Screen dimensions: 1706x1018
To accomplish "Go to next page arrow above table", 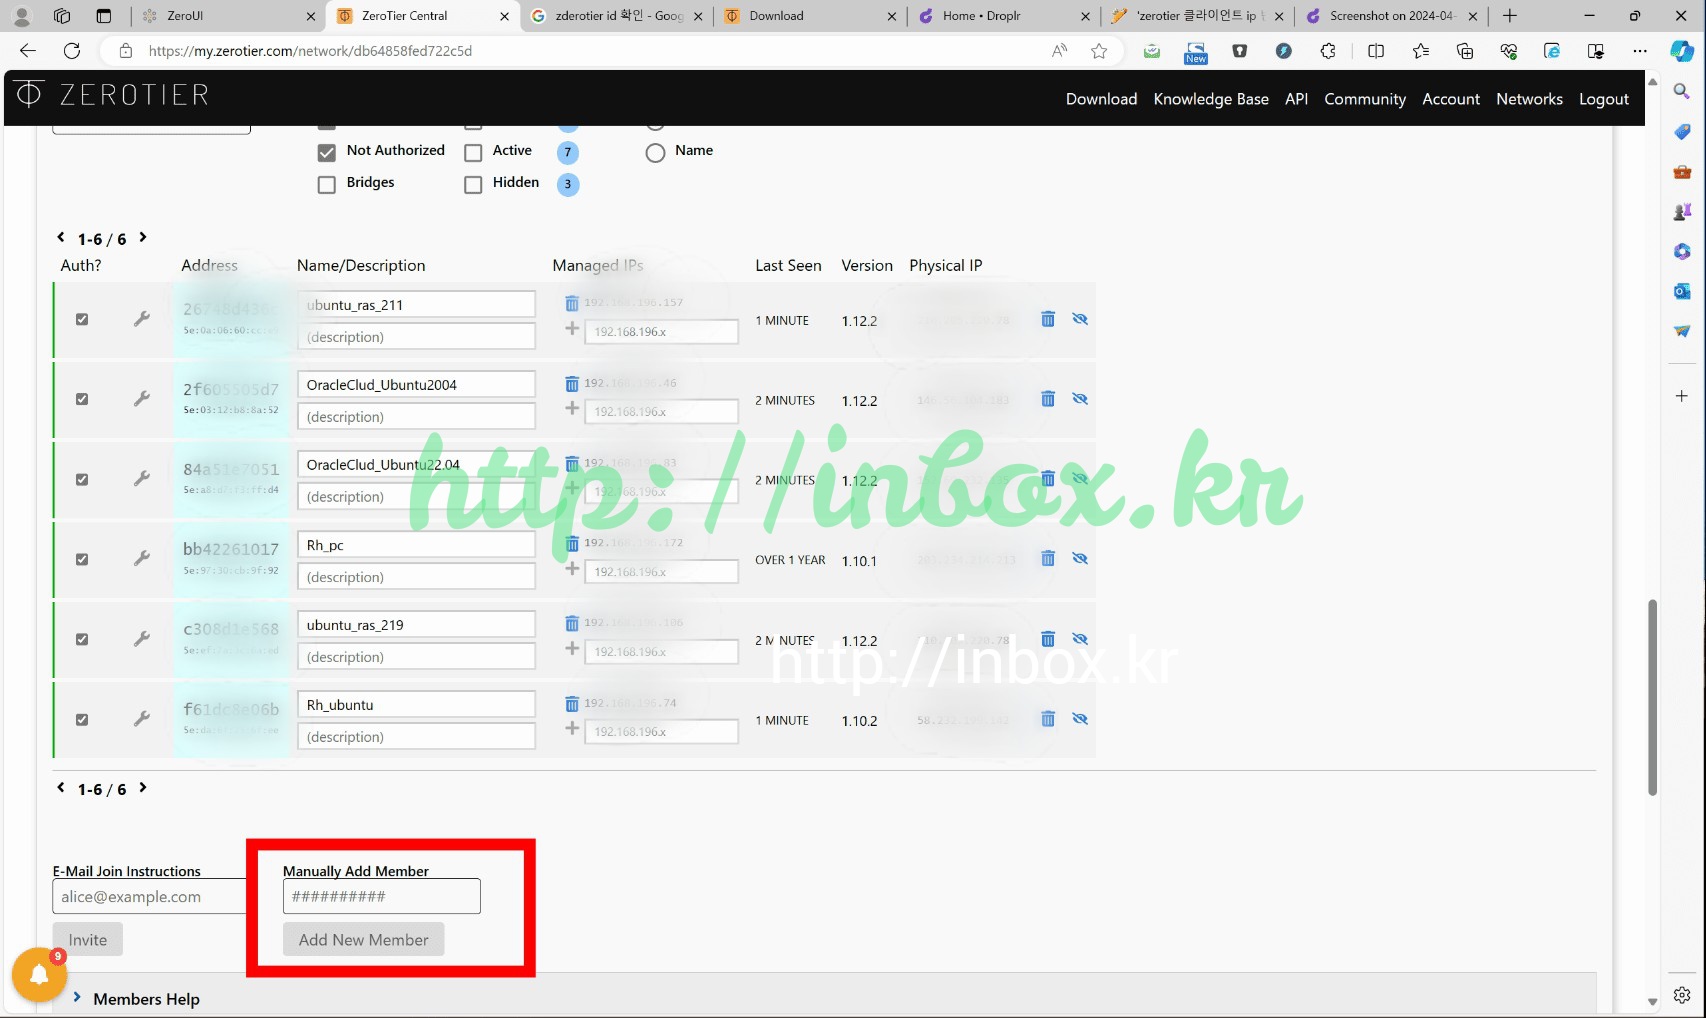I will click(143, 237).
